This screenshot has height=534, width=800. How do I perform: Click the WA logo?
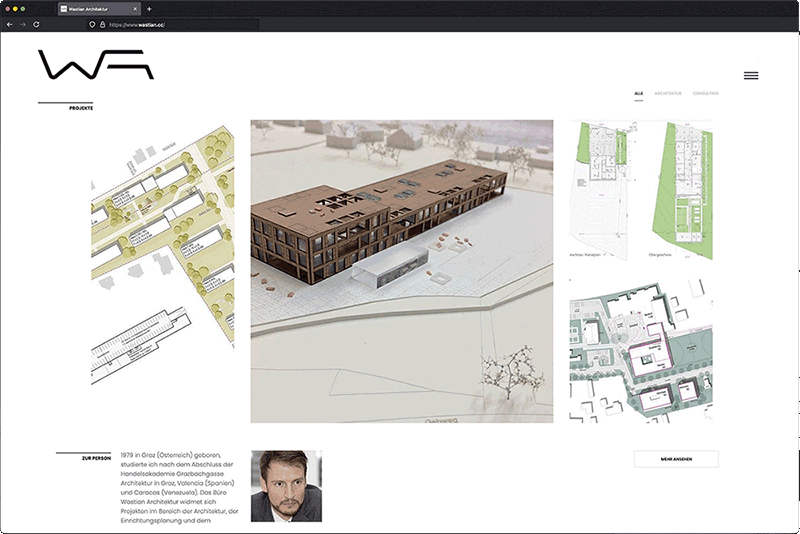tap(96, 64)
